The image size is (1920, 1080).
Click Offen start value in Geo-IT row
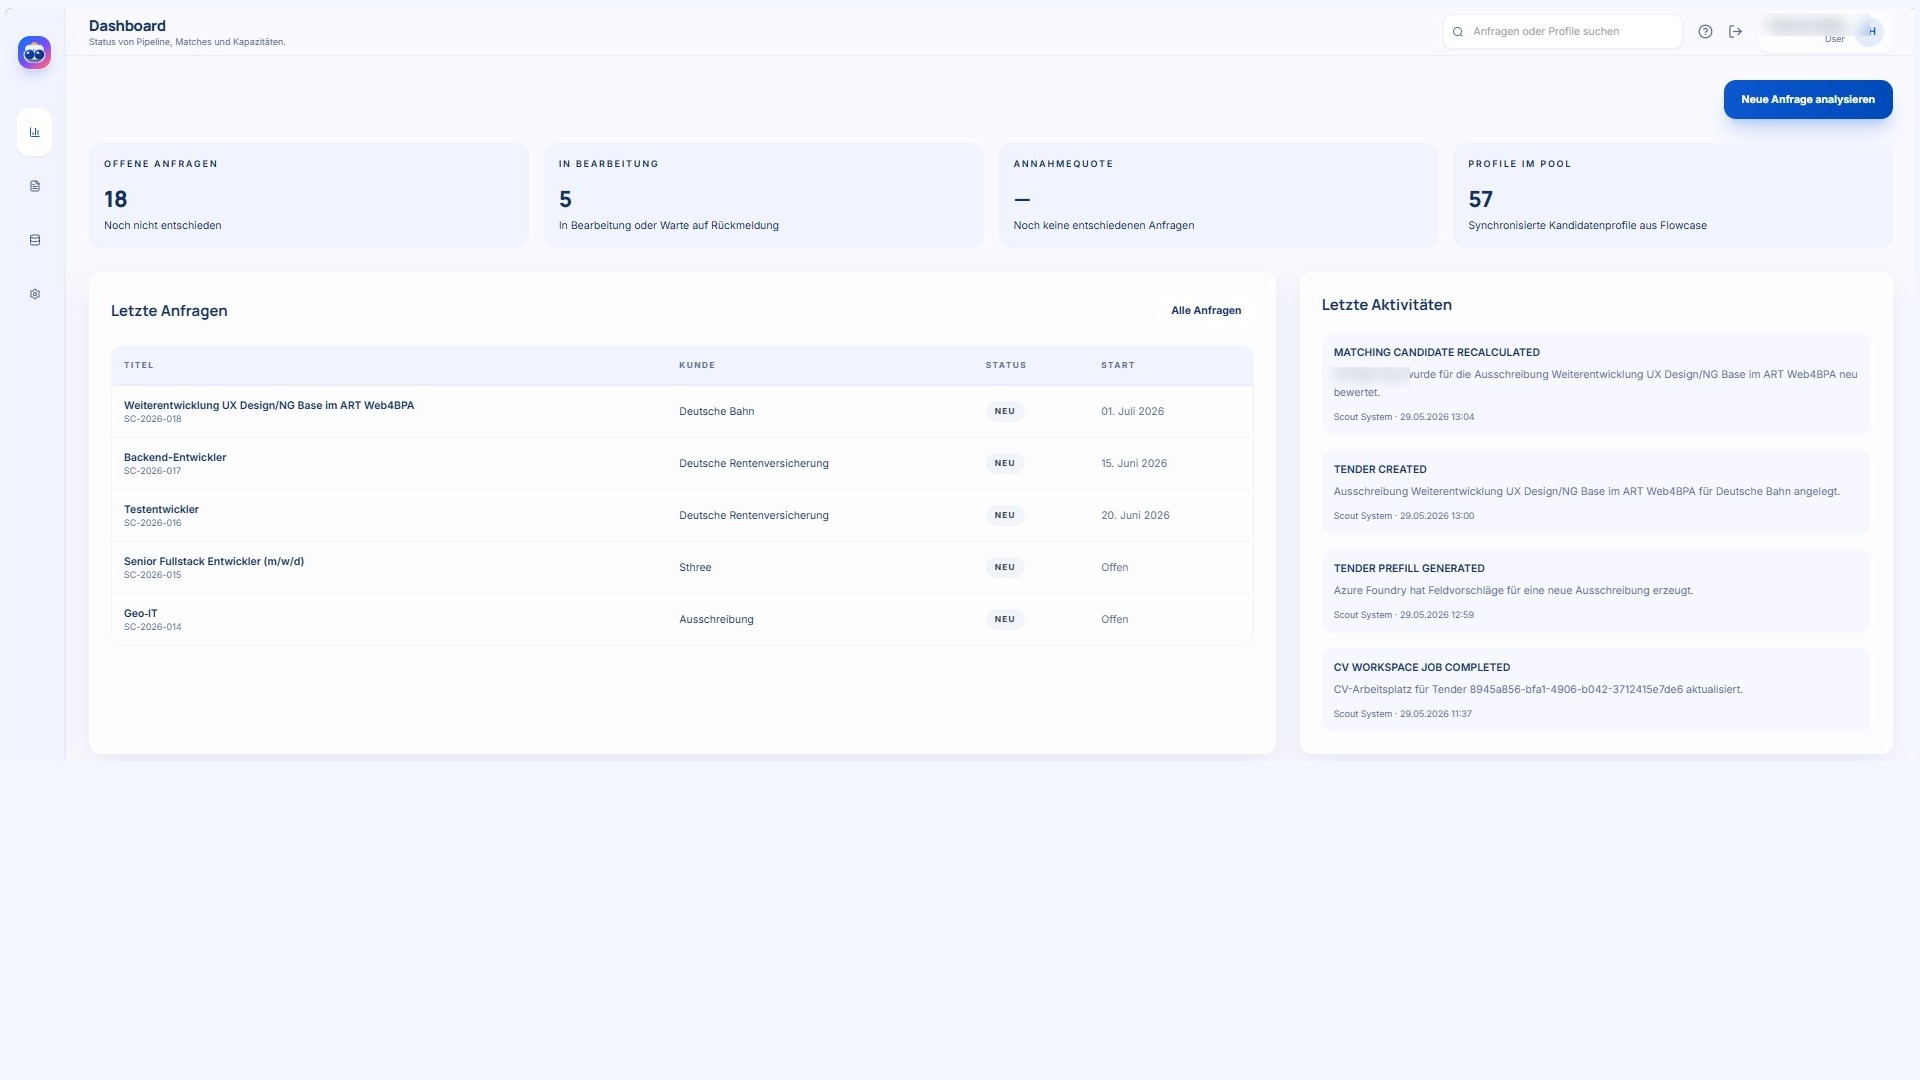tap(1114, 620)
